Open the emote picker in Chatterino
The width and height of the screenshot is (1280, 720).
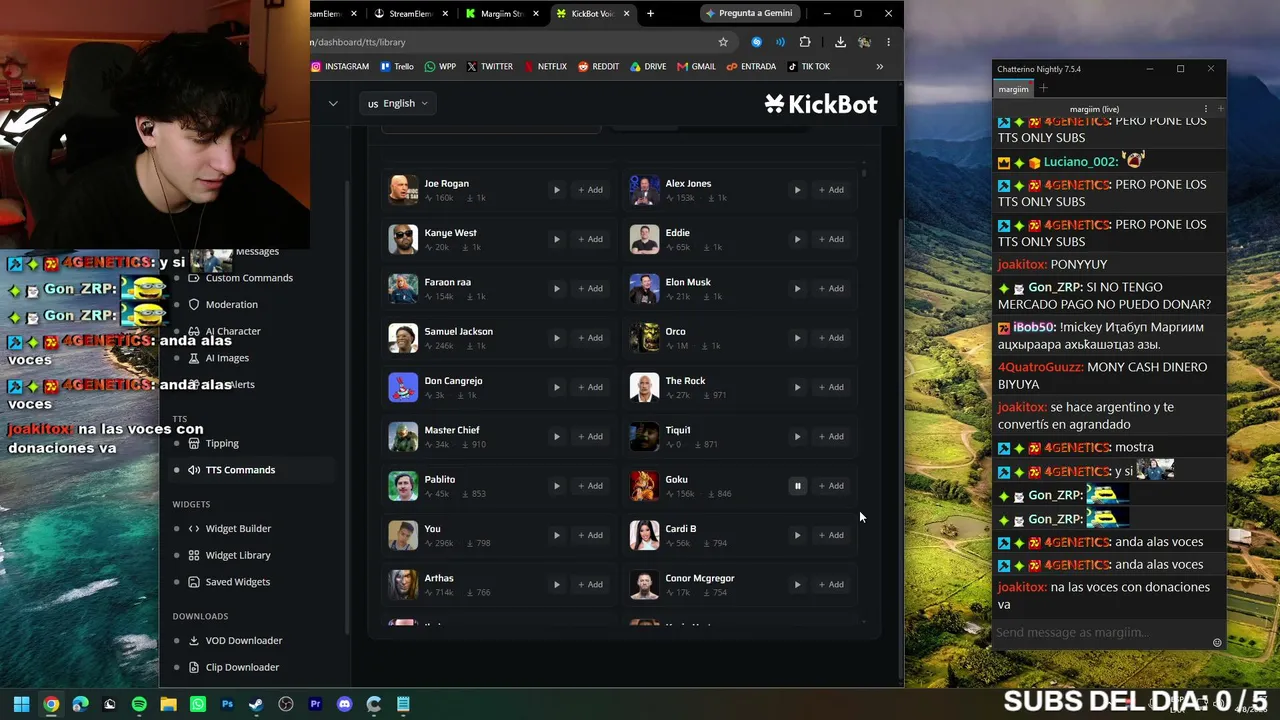point(1217,643)
